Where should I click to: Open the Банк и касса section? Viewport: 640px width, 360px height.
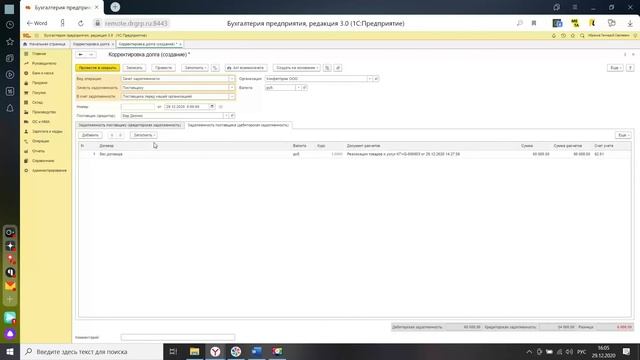[42, 73]
